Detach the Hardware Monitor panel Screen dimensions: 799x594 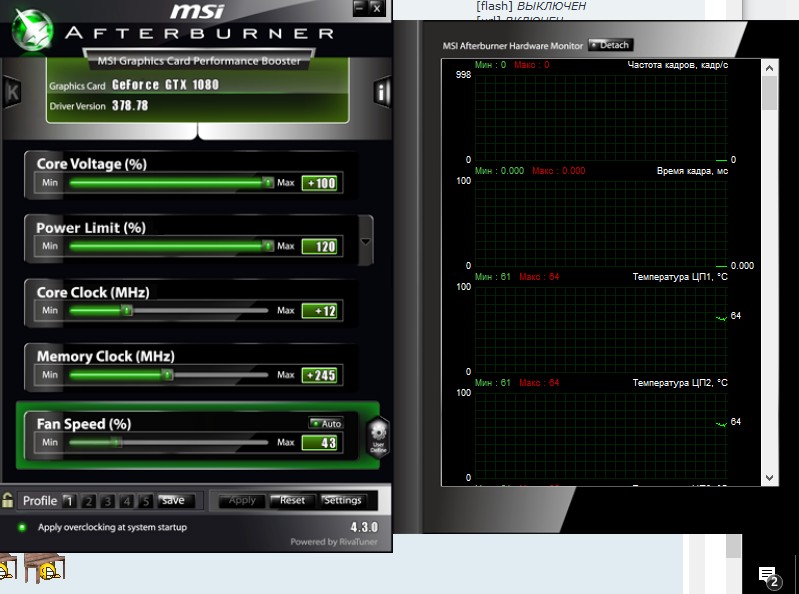[610, 45]
